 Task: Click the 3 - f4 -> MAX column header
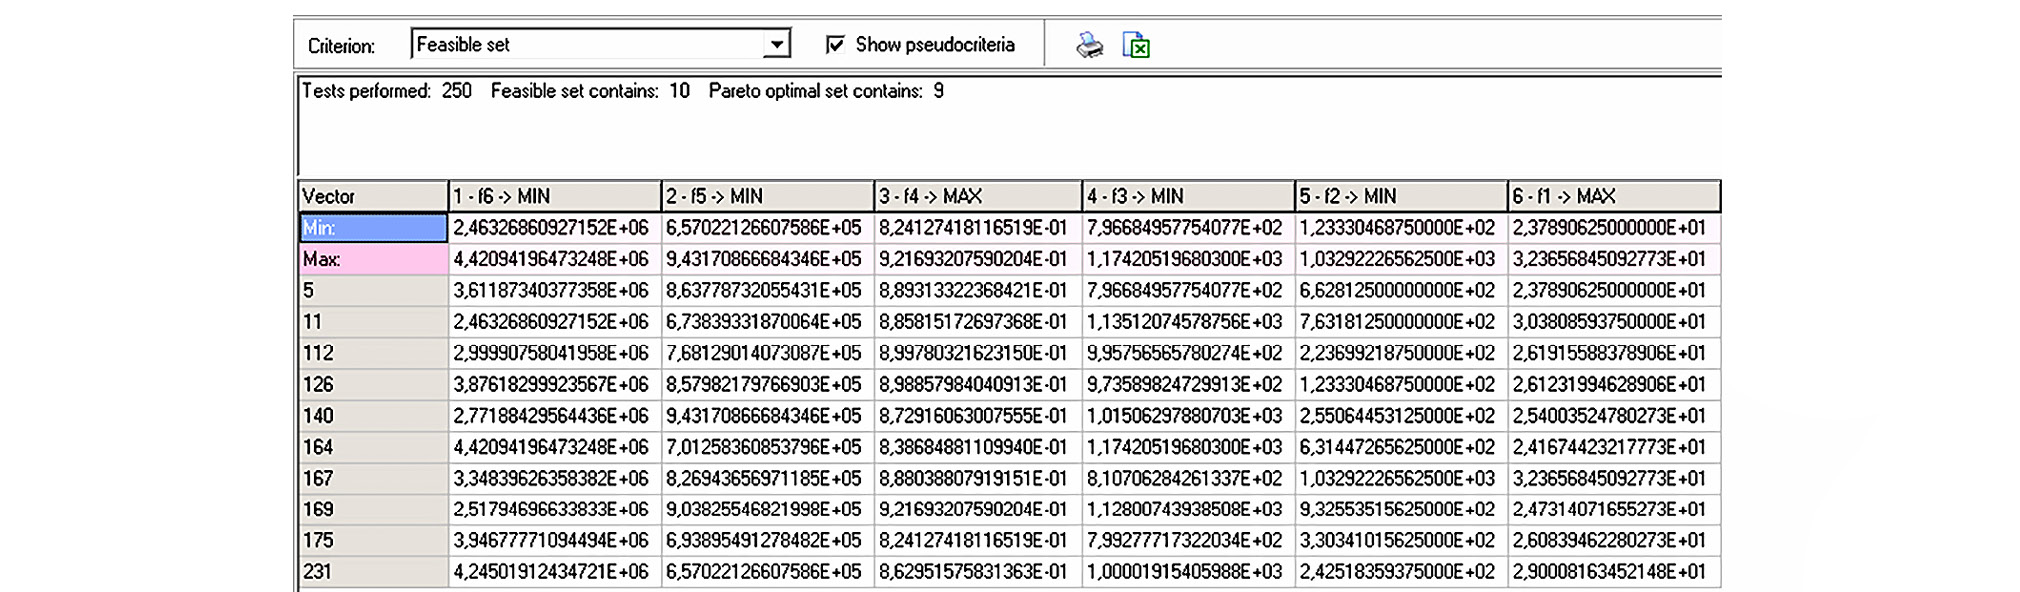pos(977,196)
